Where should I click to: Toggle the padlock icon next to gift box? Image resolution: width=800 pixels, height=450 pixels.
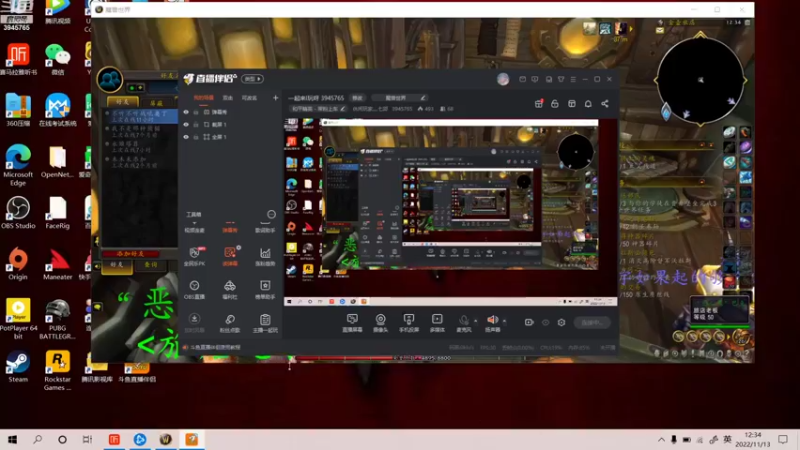pos(555,104)
